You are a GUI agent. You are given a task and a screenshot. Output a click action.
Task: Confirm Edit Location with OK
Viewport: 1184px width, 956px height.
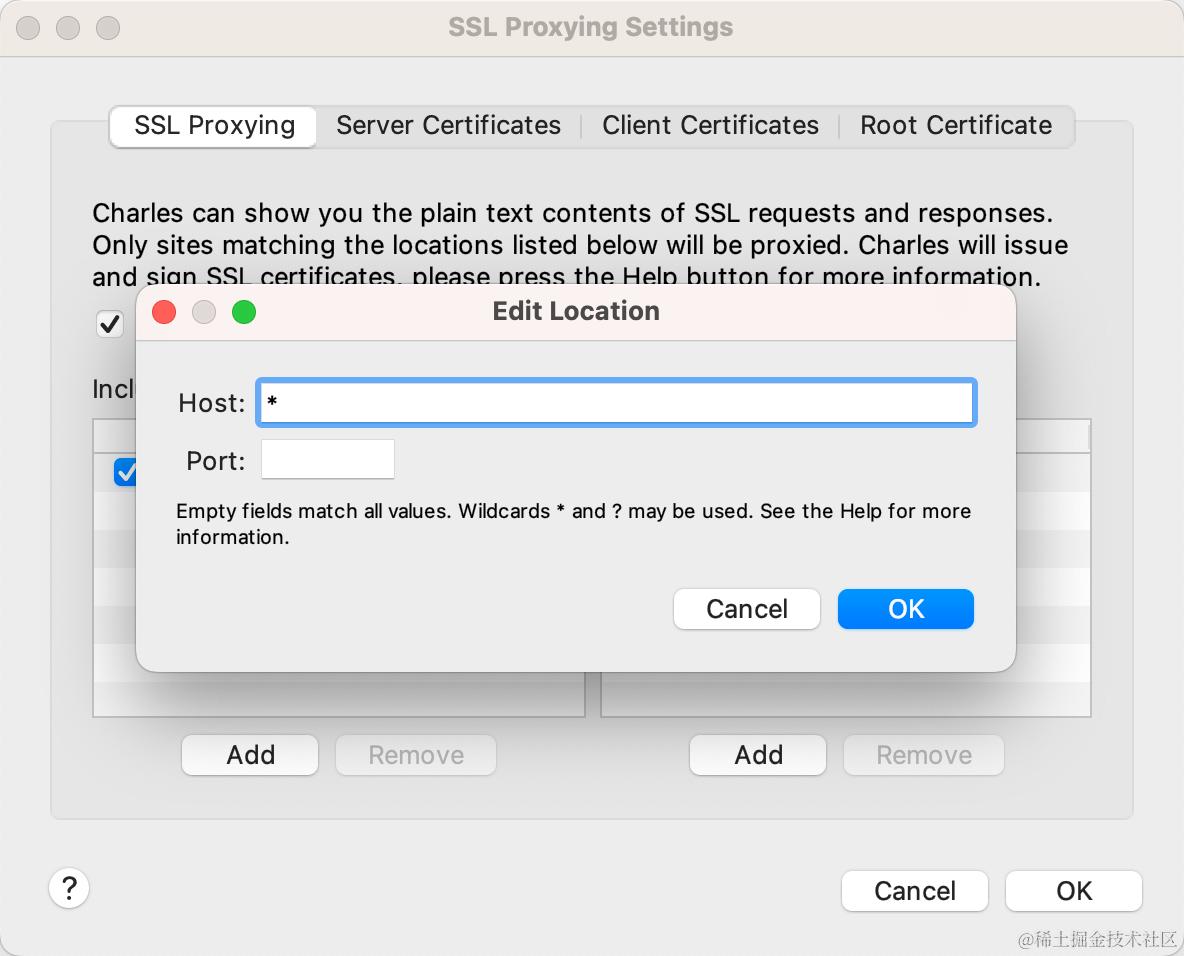click(x=905, y=609)
